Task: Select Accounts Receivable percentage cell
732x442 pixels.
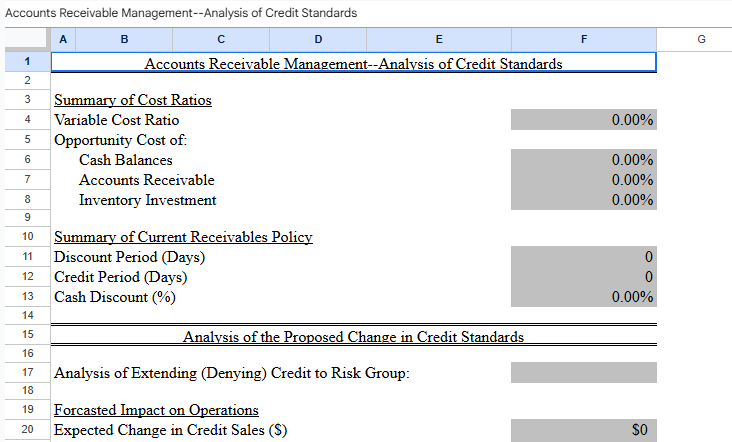Action: [583, 180]
